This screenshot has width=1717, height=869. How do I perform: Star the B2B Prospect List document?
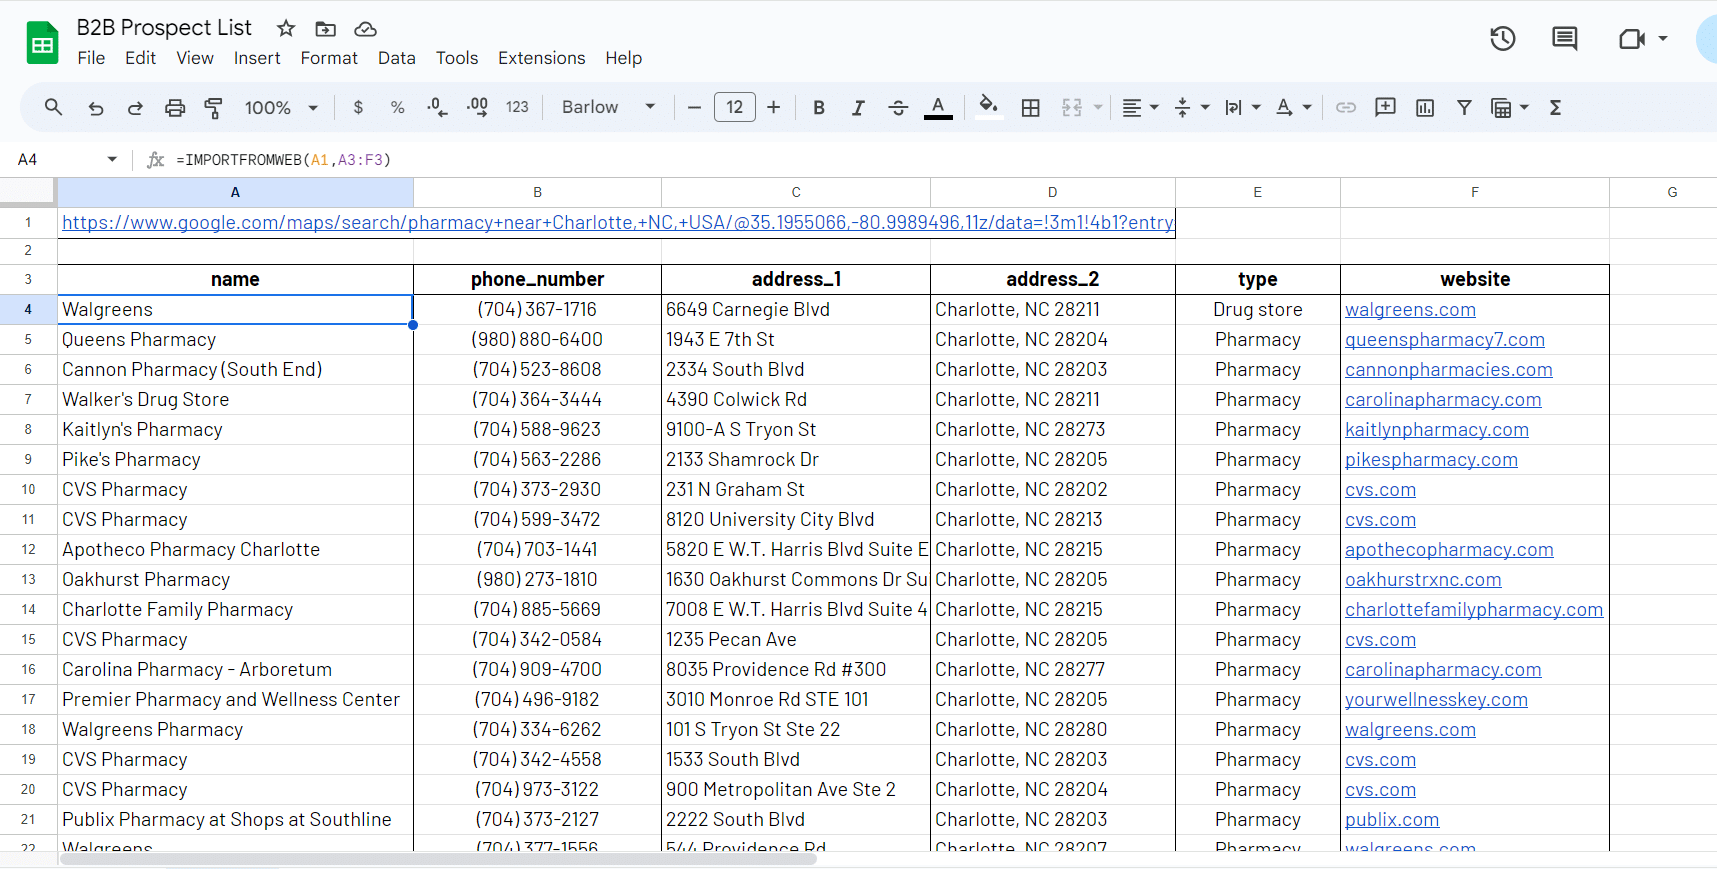click(x=286, y=29)
